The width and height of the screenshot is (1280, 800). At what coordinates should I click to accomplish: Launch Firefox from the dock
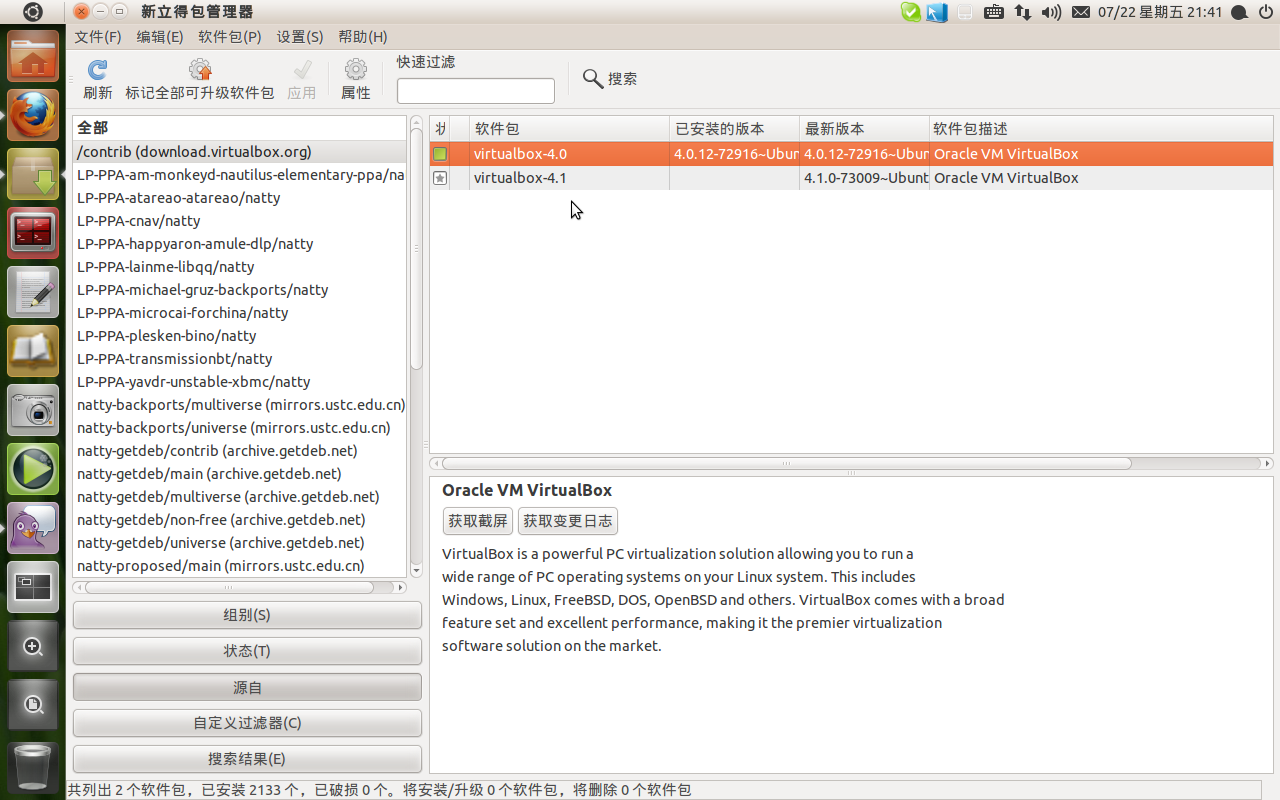(x=33, y=115)
